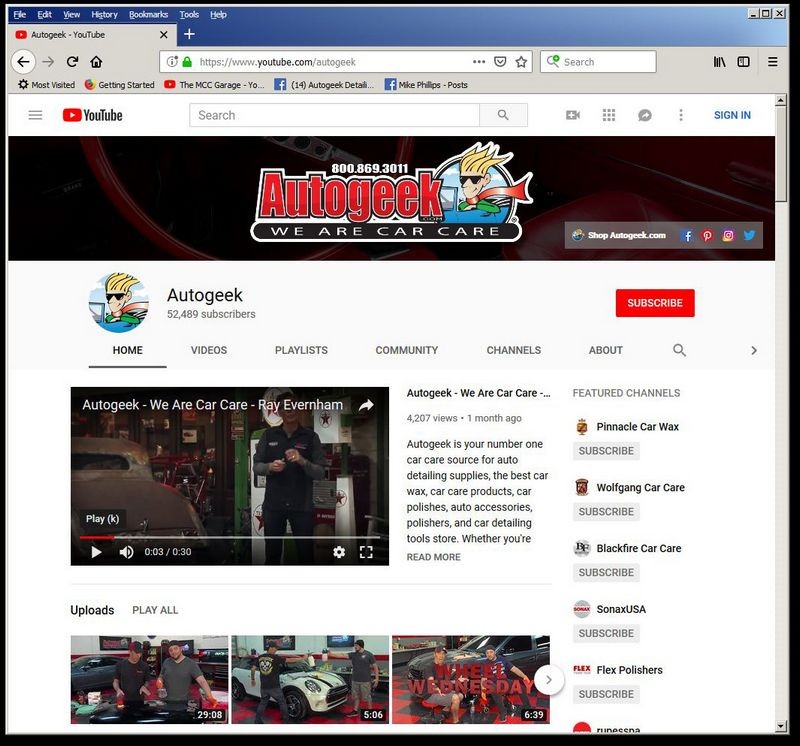
Task: Open the Help menu
Action: [218, 14]
